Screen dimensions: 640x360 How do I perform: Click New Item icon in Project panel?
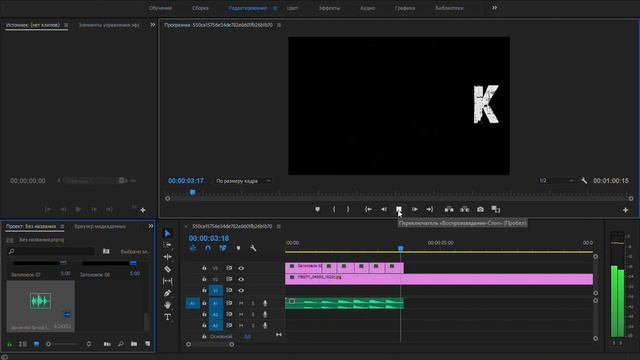(147, 344)
